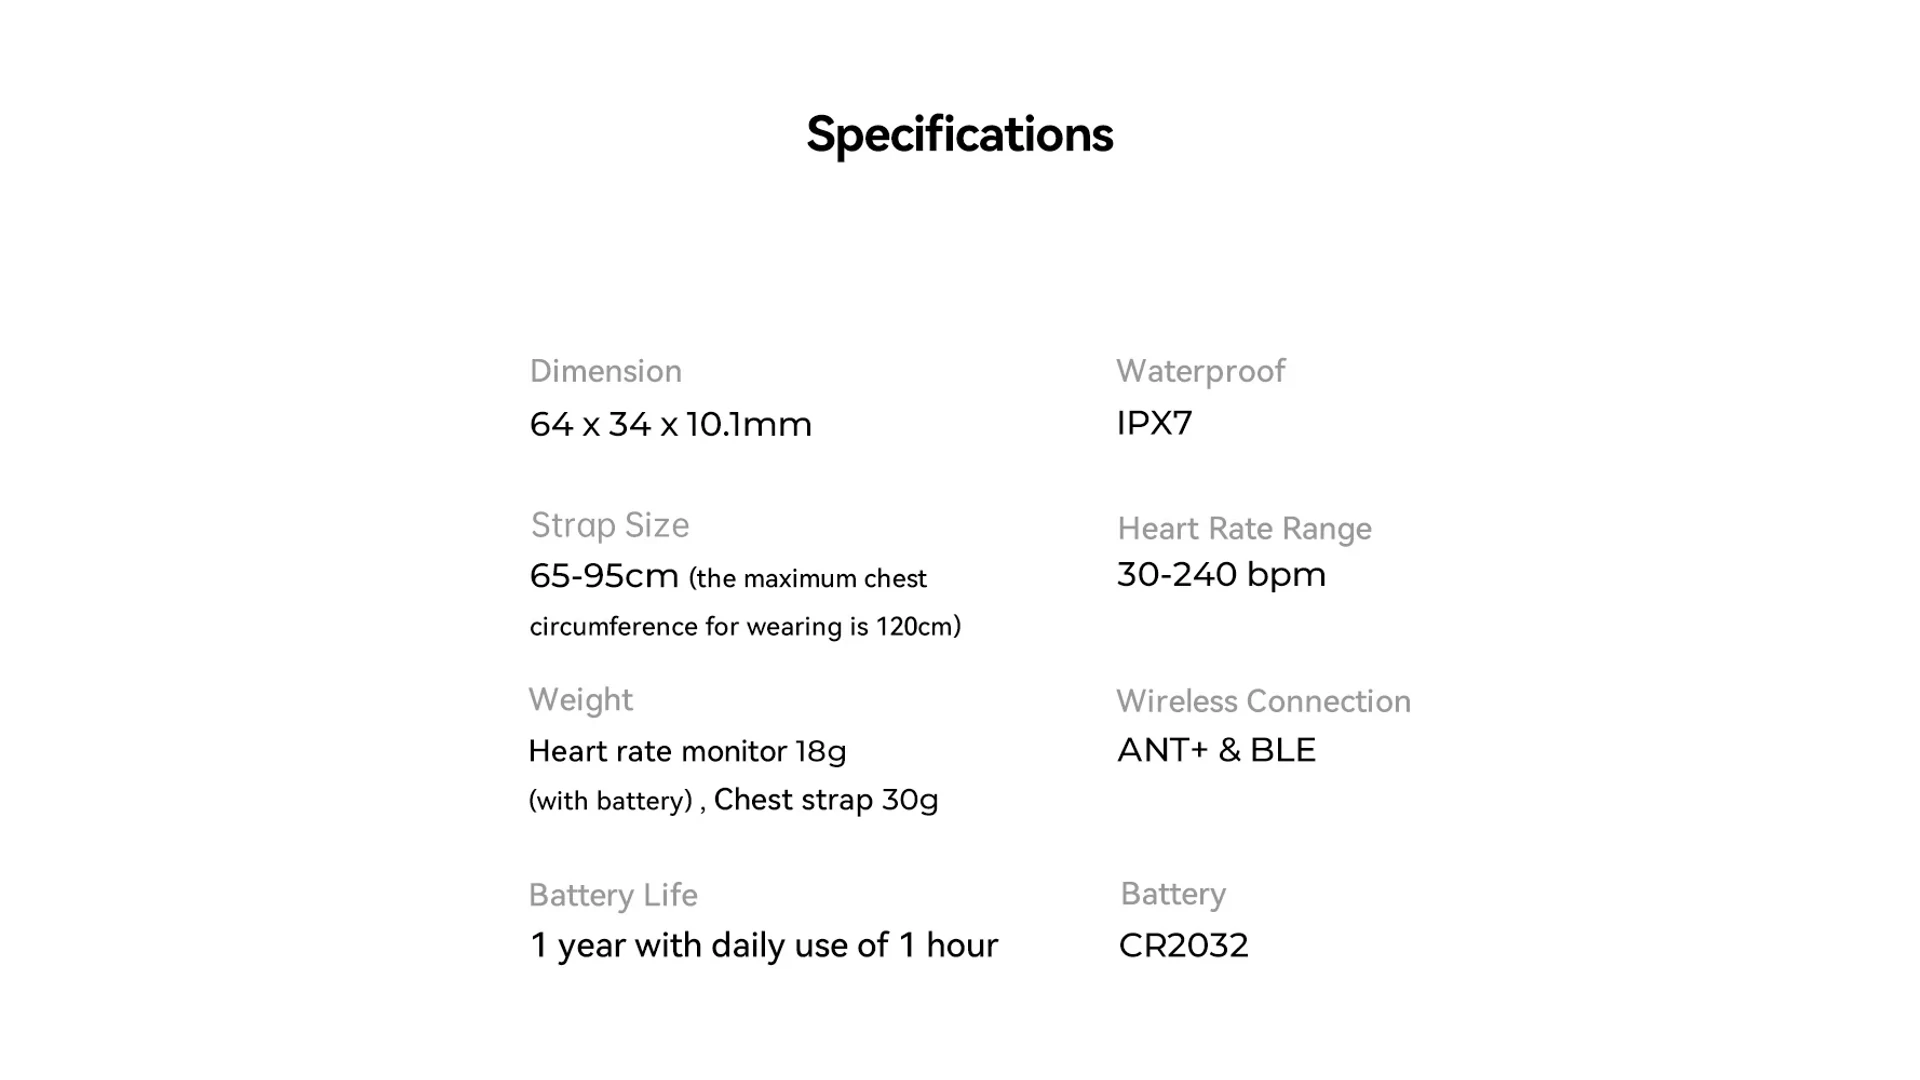1920x1080 pixels.
Task: Select the IPX7 rating text
Action: pos(1154,423)
